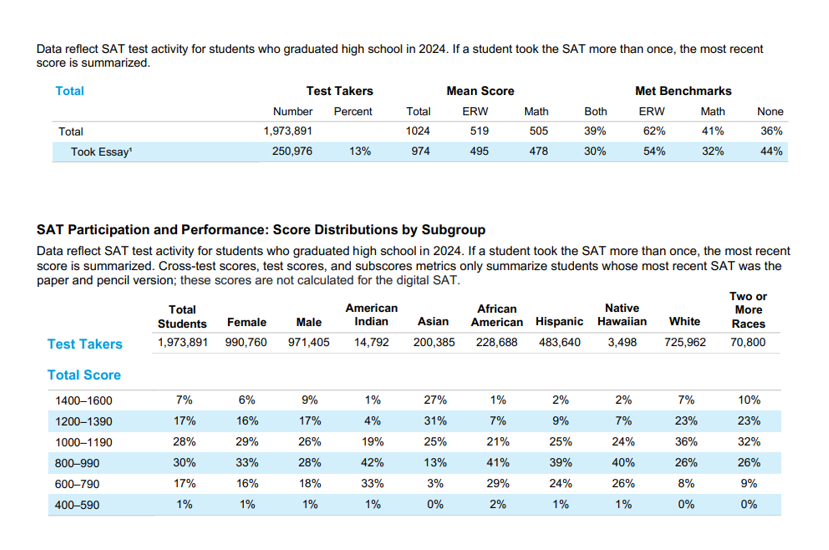829x550 pixels.
Task: Click the blue 'Total Score' label
Action: (84, 375)
